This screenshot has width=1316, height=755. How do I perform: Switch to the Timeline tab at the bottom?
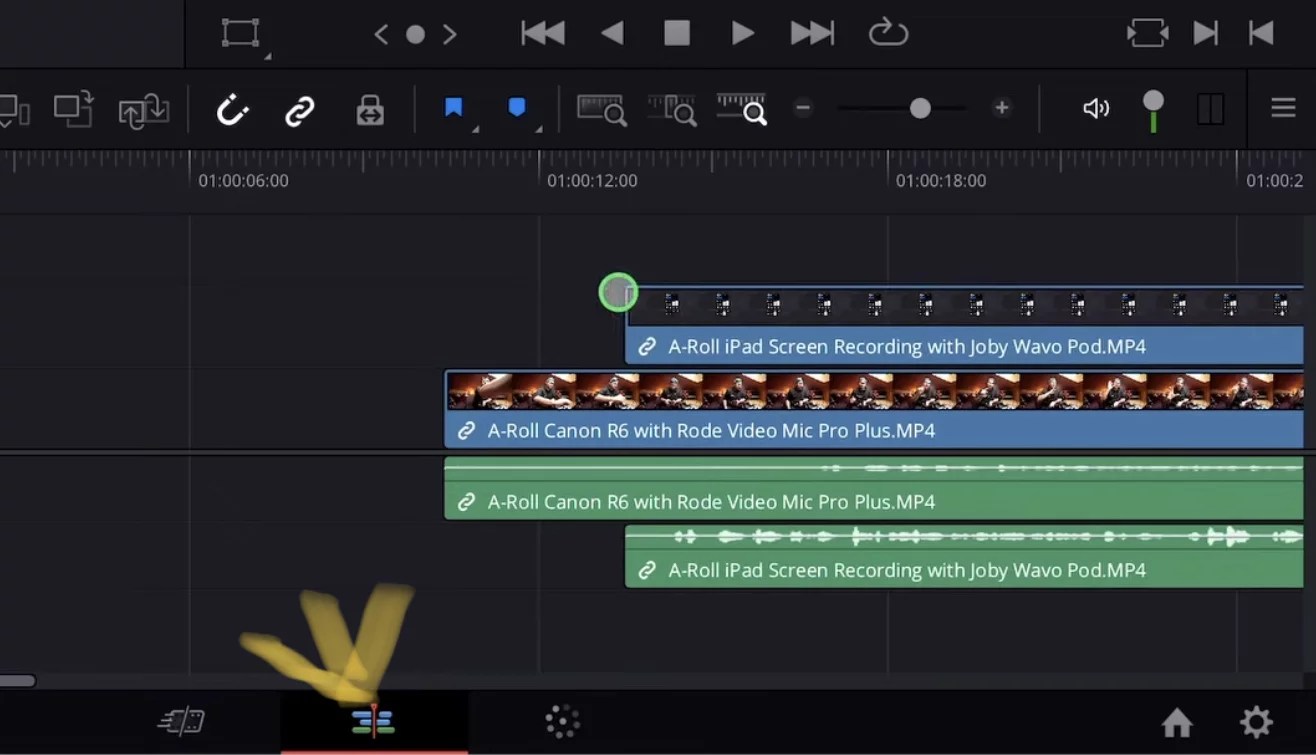pos(372,722)
